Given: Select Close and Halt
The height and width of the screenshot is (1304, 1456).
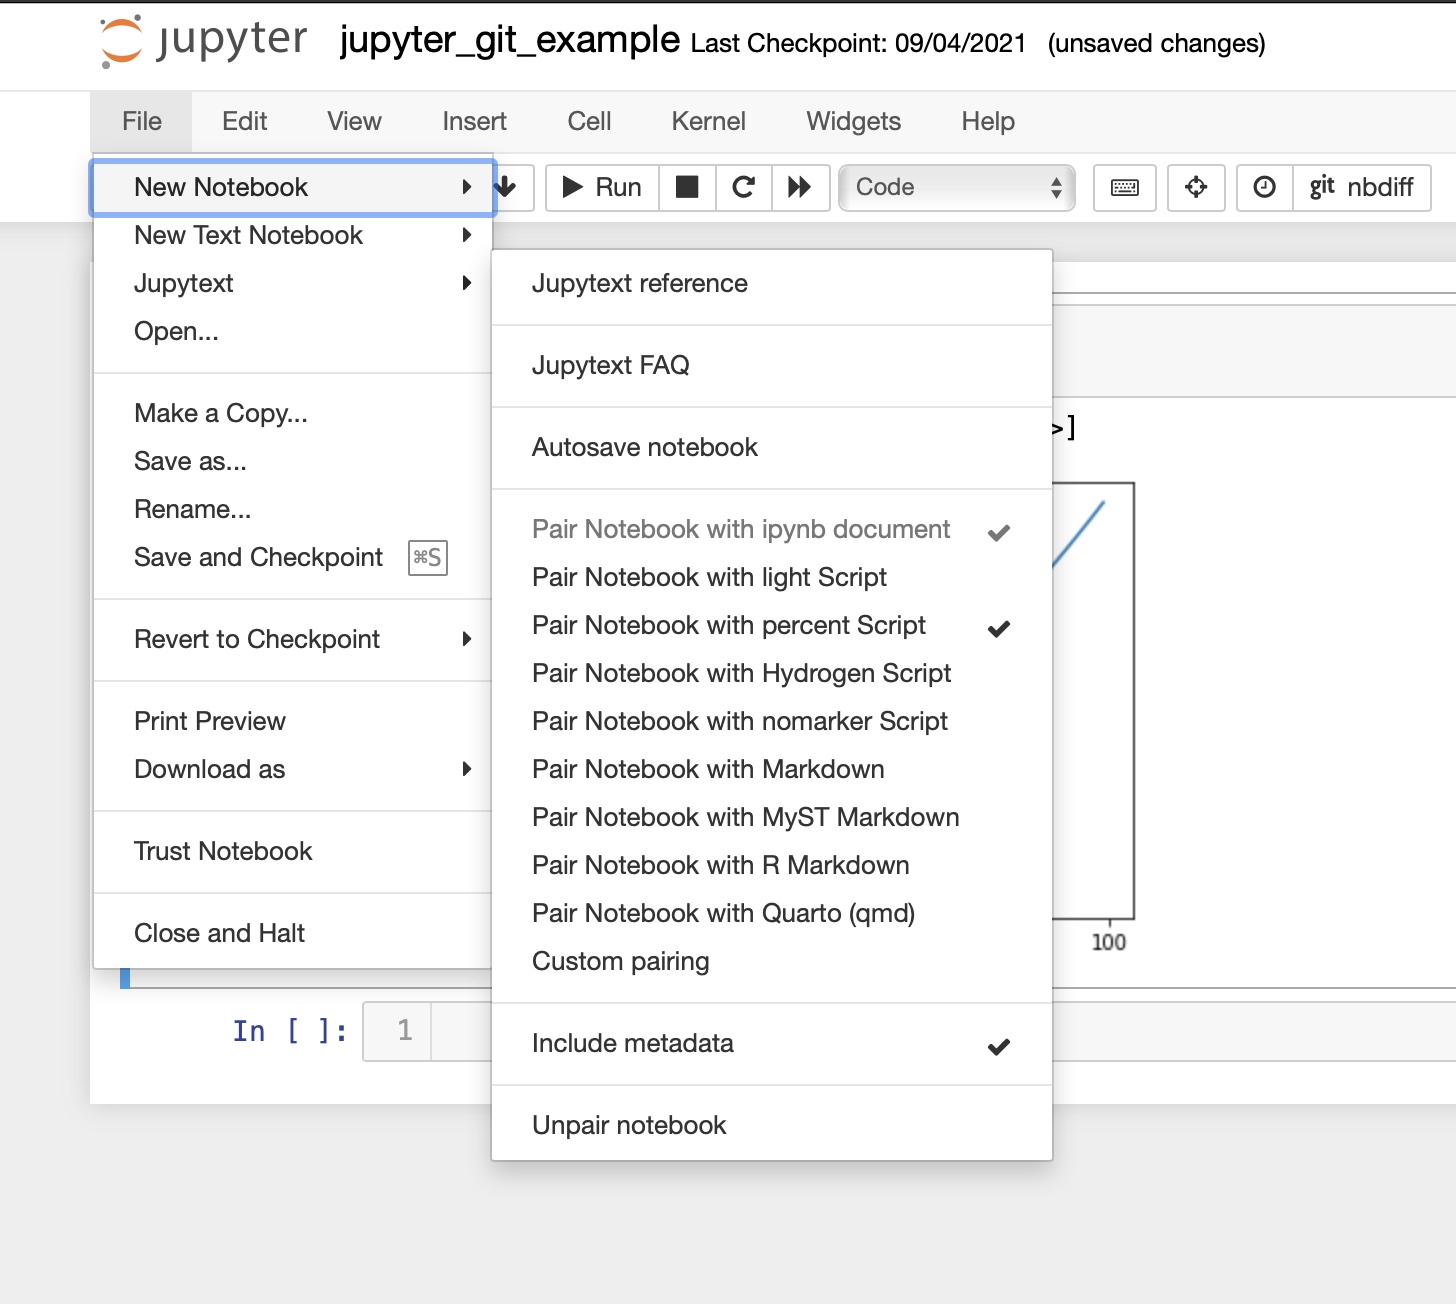Looking at the screenshot, I should pyautogui.click(x=293, y=933).
